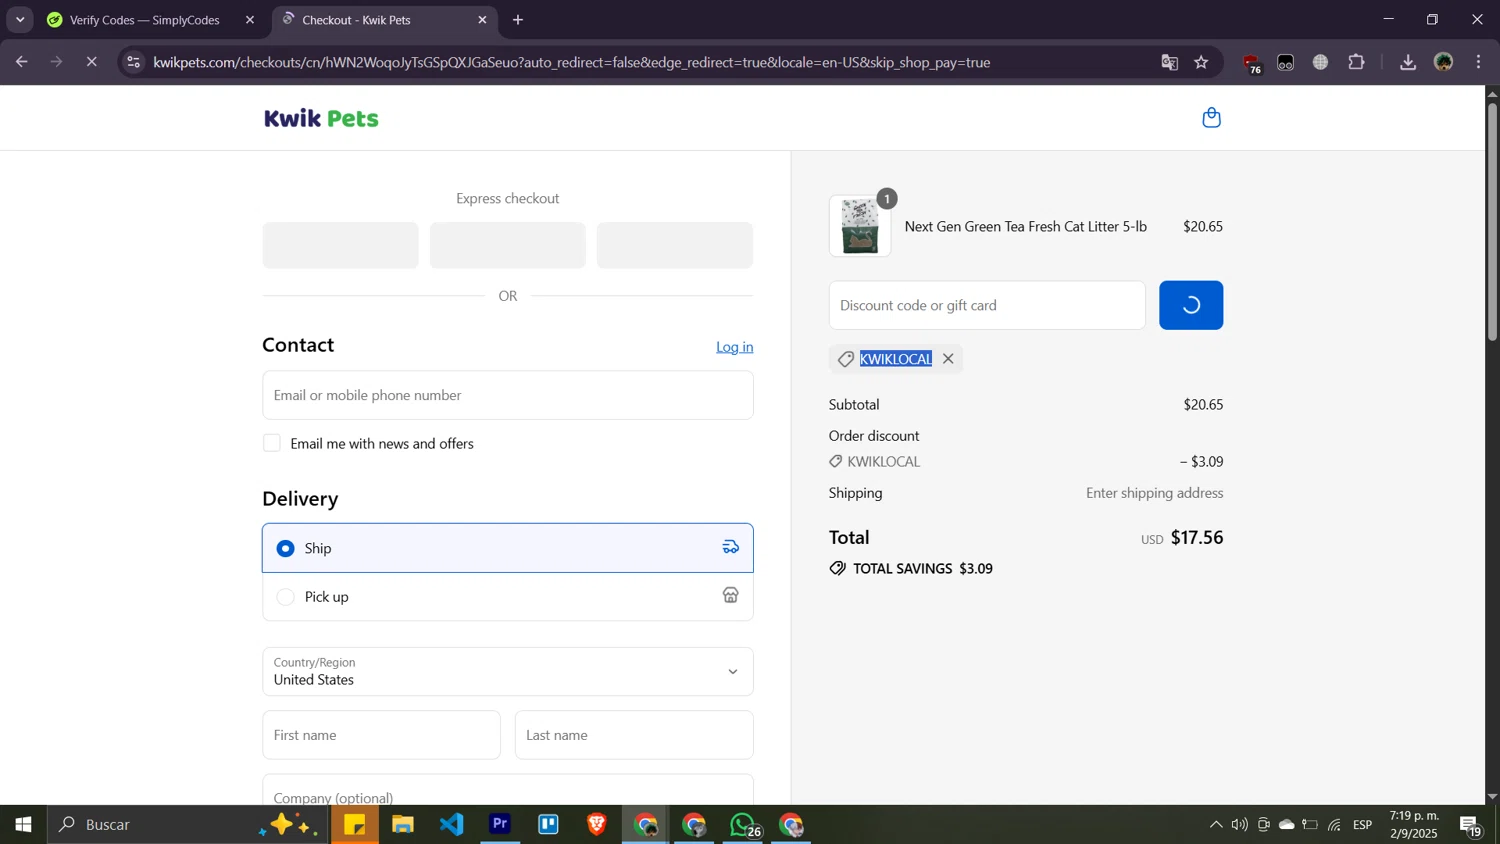This screenshot has height=844, width=1500.
Task: Switch to Verify Codes — SimplyCodes tab
Action: point(145,20)
